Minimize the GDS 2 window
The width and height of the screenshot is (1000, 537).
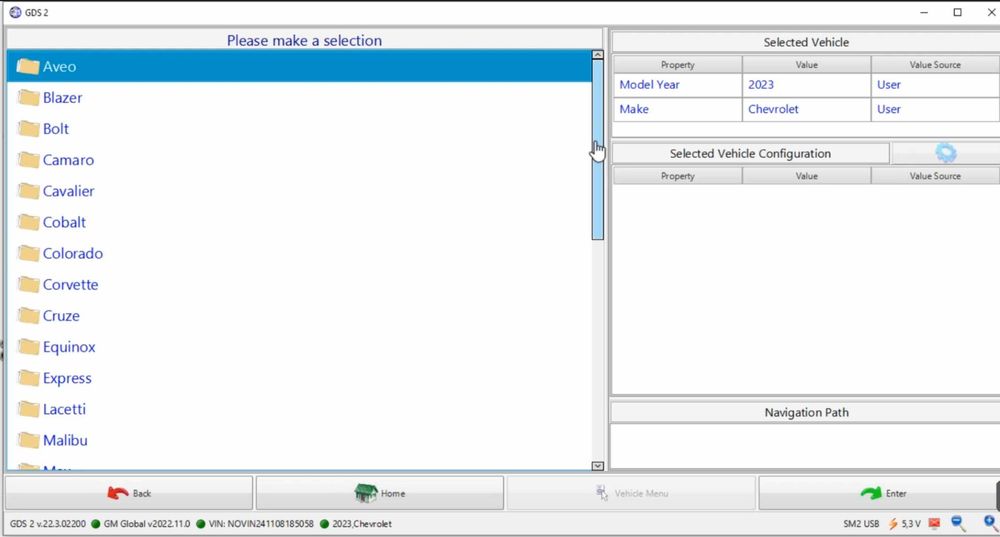(924, 12)
